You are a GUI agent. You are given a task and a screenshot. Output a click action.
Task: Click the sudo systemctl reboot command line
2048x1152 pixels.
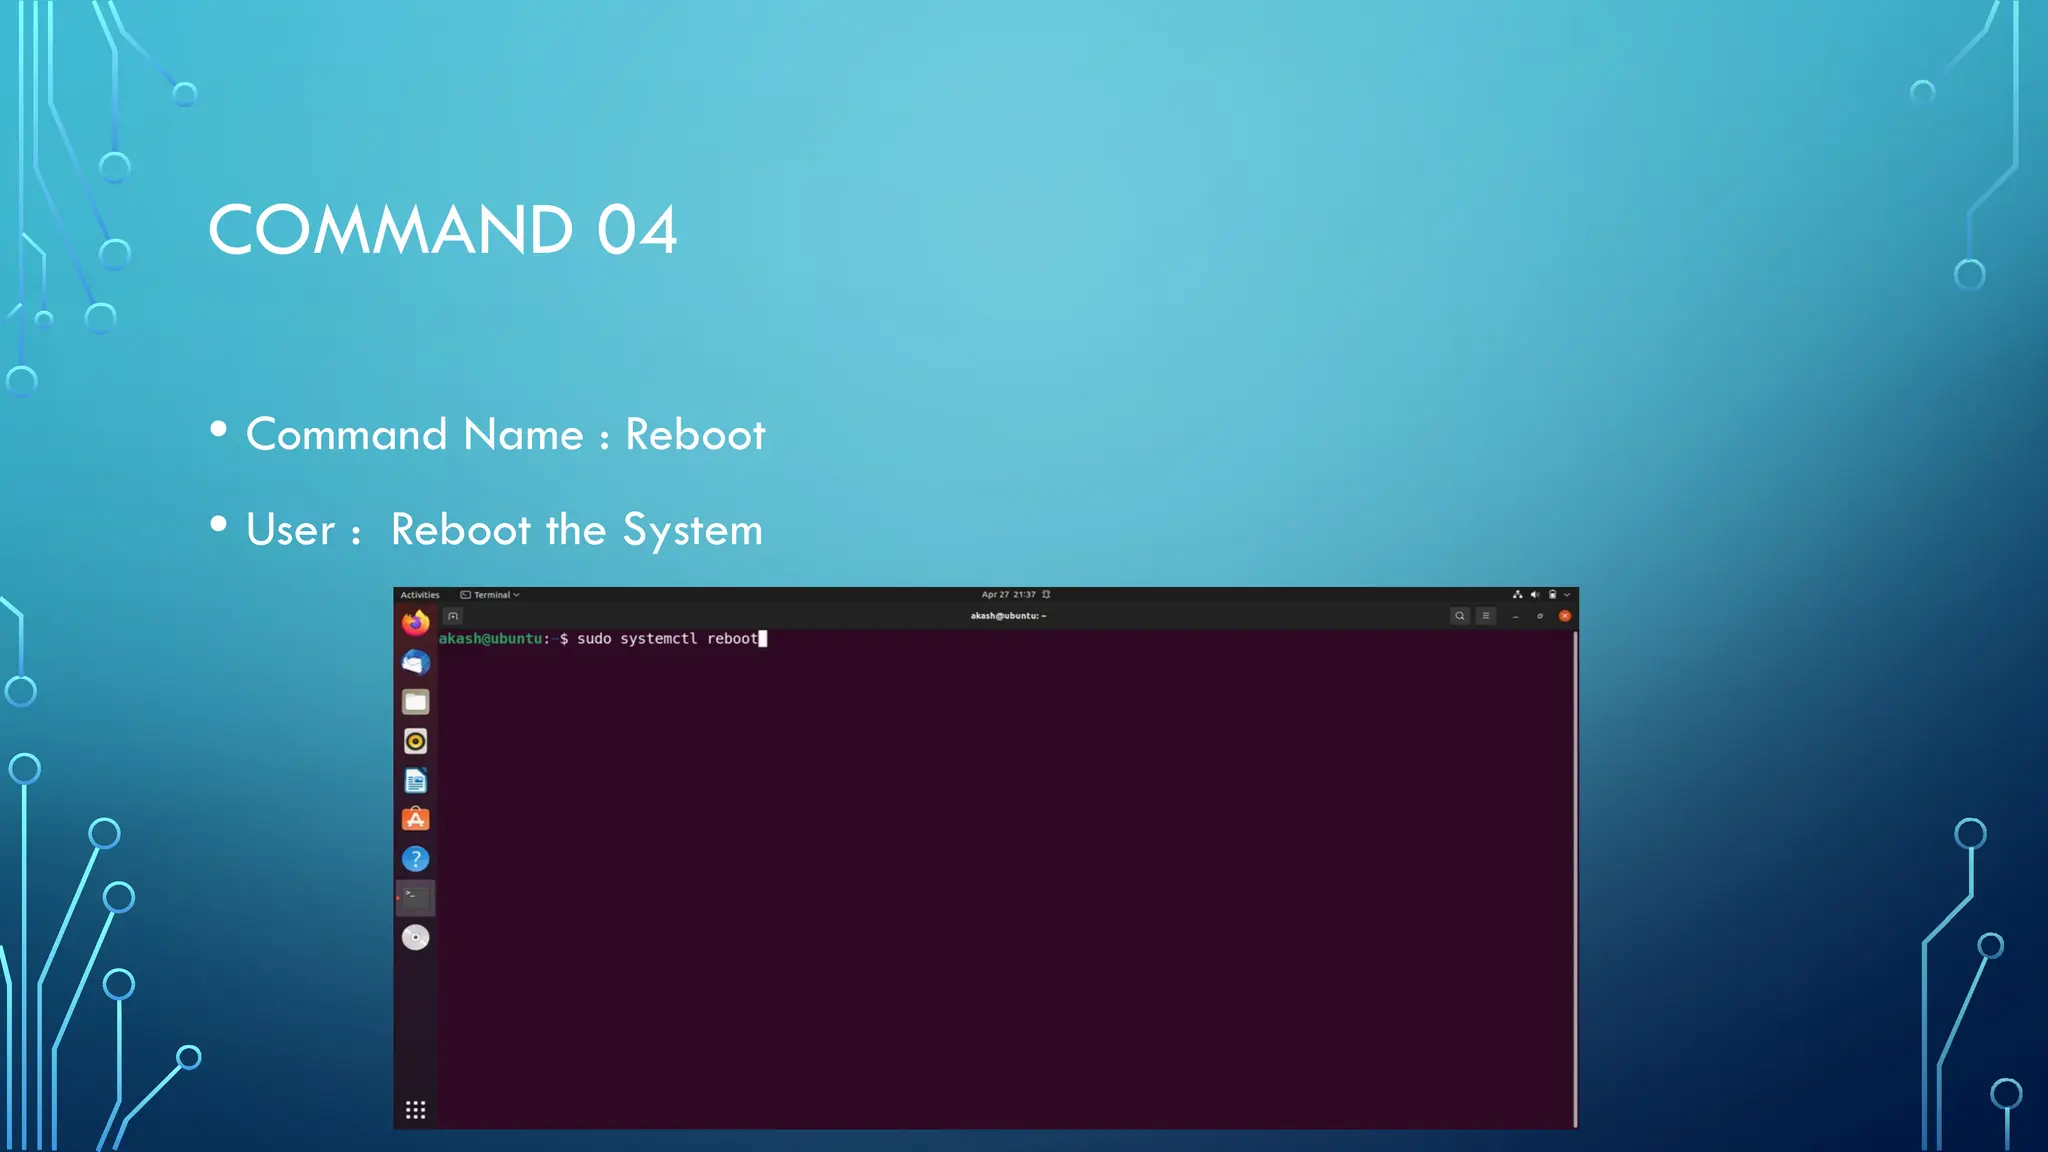click(666, 639)
